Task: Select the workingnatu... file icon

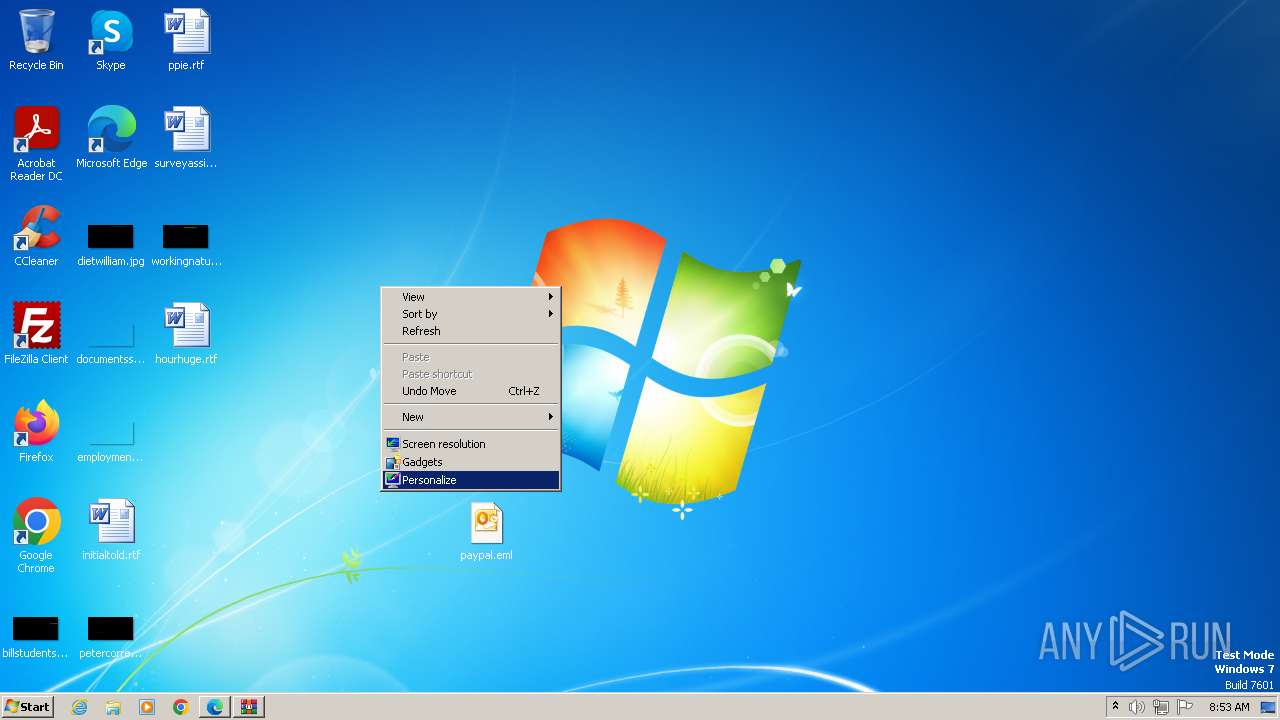Action: (186, 245)
